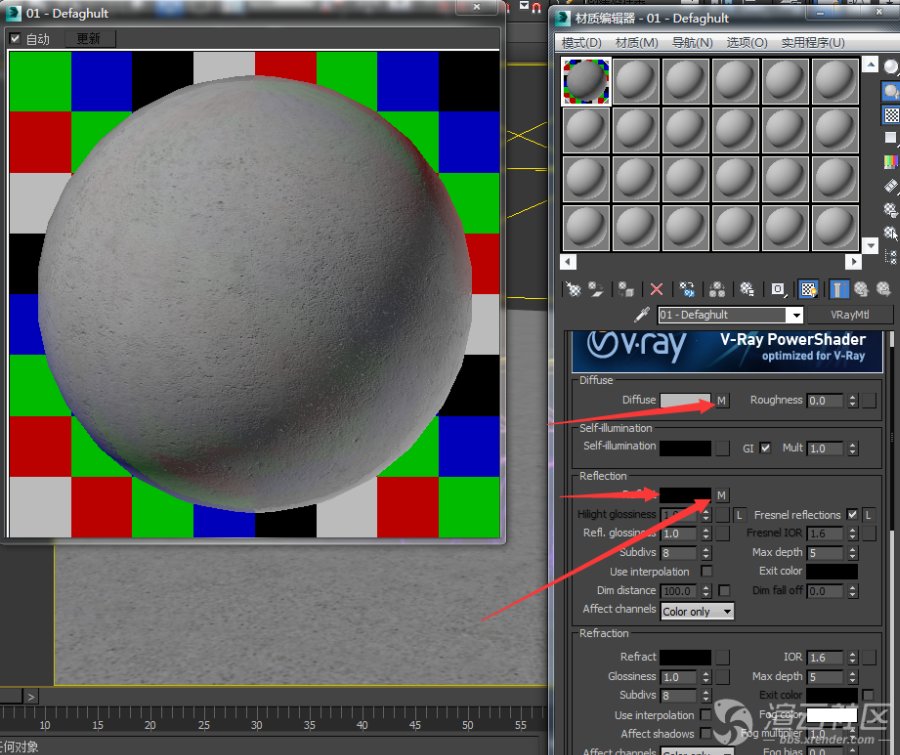
Task: Toggle the GI checkbox in Self-illumination
Action: click(765, 448)
